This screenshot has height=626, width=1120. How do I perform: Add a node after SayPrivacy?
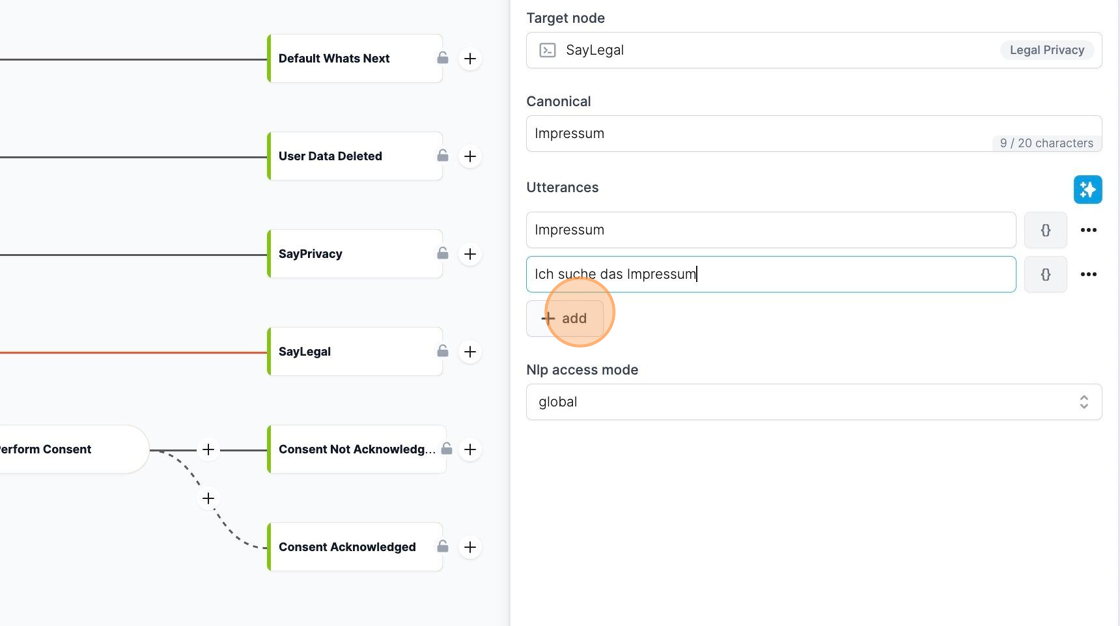469,254
